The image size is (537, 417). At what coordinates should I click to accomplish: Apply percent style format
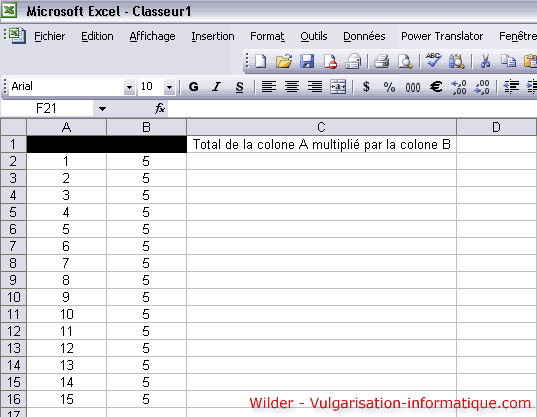389,87
